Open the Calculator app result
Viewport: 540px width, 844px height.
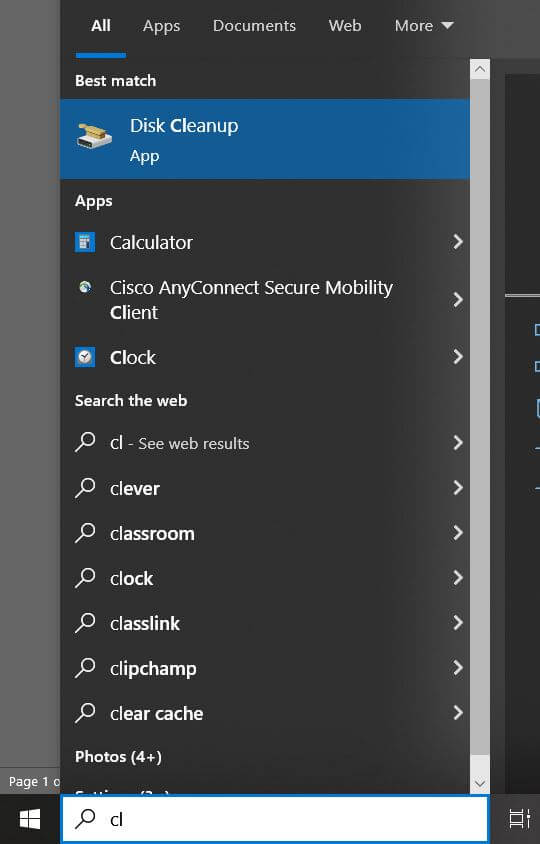(264, 242)
